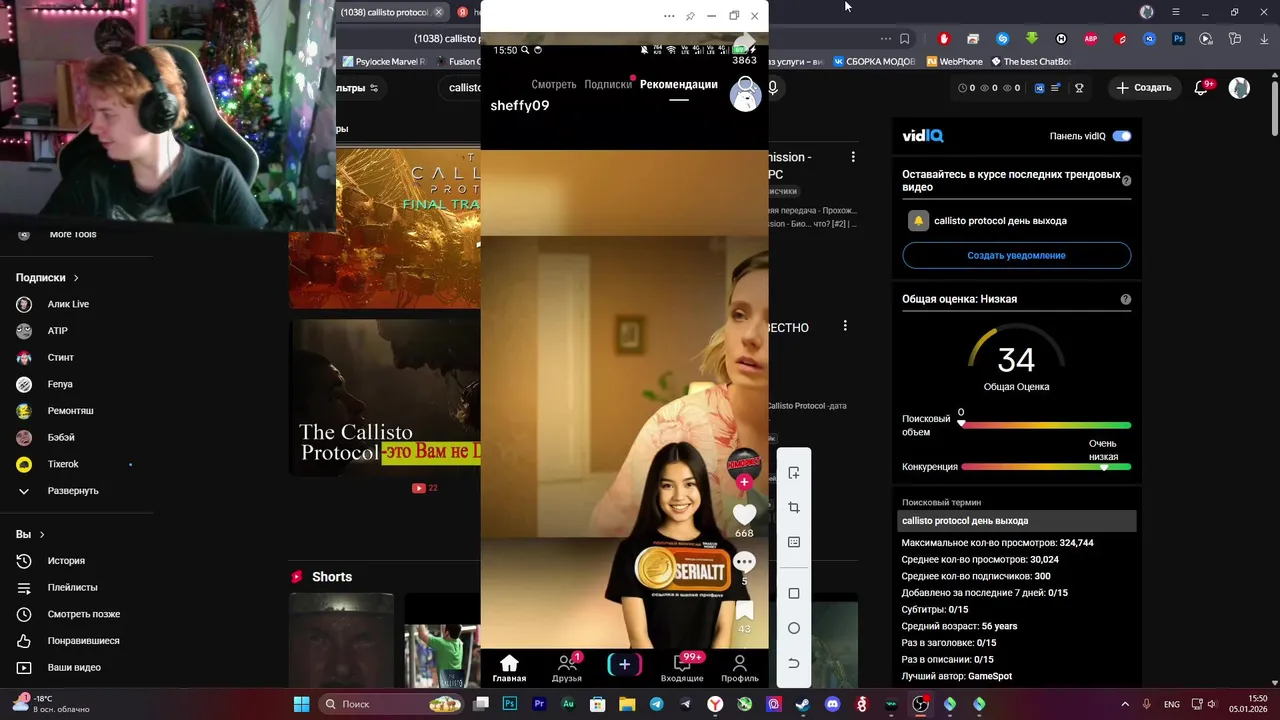The image size is (1280, 720).
Task: Open Discord from the taskbar
Action: click(832, 704)
